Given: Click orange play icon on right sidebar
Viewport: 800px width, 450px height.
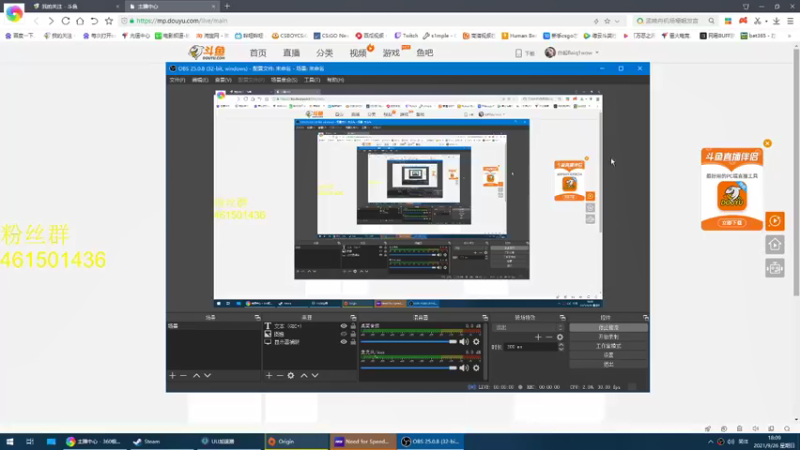Looking at the screenshot, I should point(775,221).
